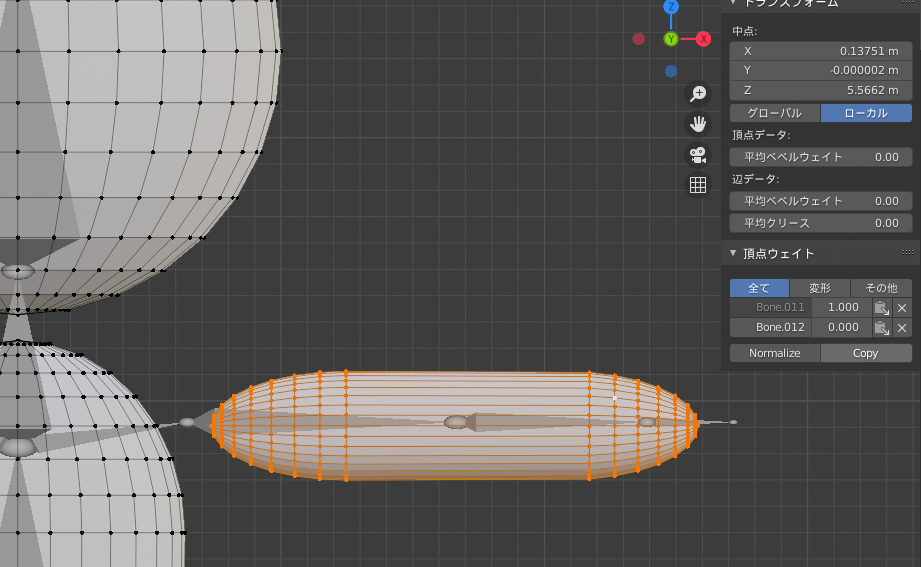Click the Y median value field
Screen dimensions: 921x567
coord(821,71)
